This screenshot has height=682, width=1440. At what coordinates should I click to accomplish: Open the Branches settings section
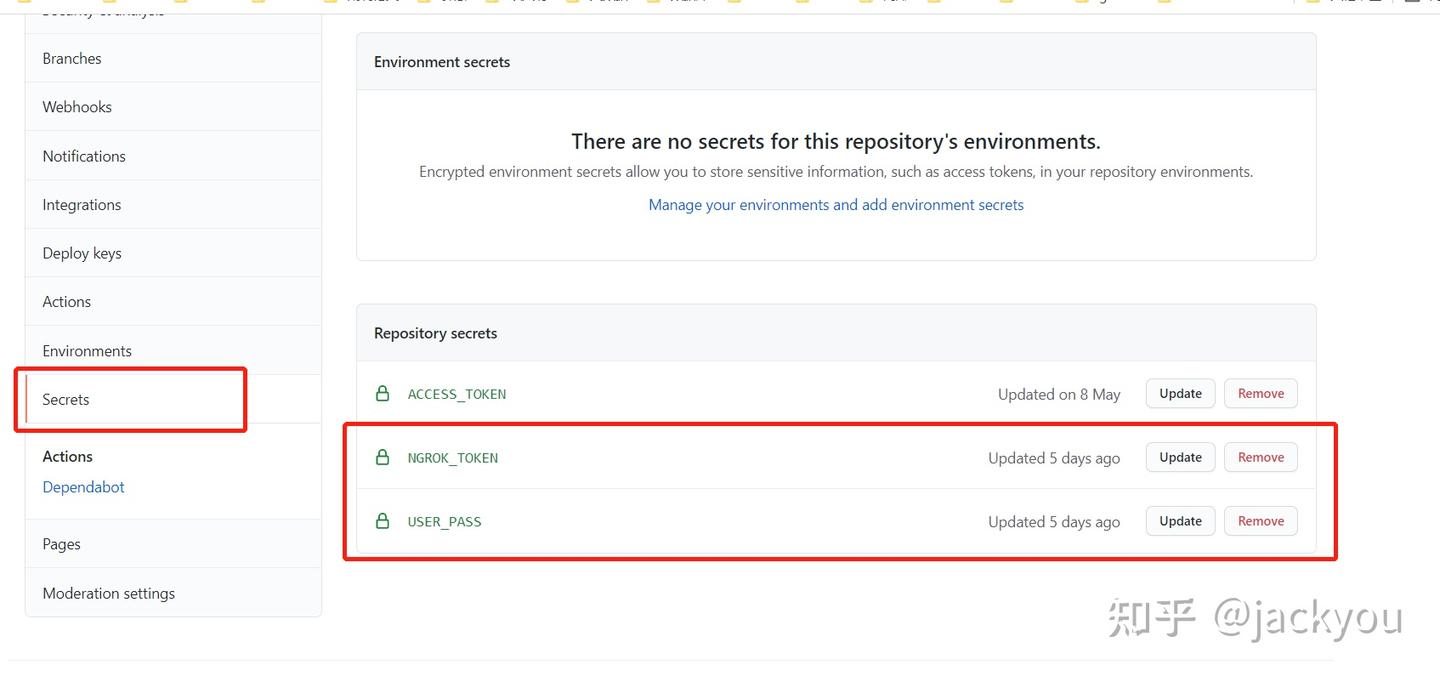(x=71, y=58)
